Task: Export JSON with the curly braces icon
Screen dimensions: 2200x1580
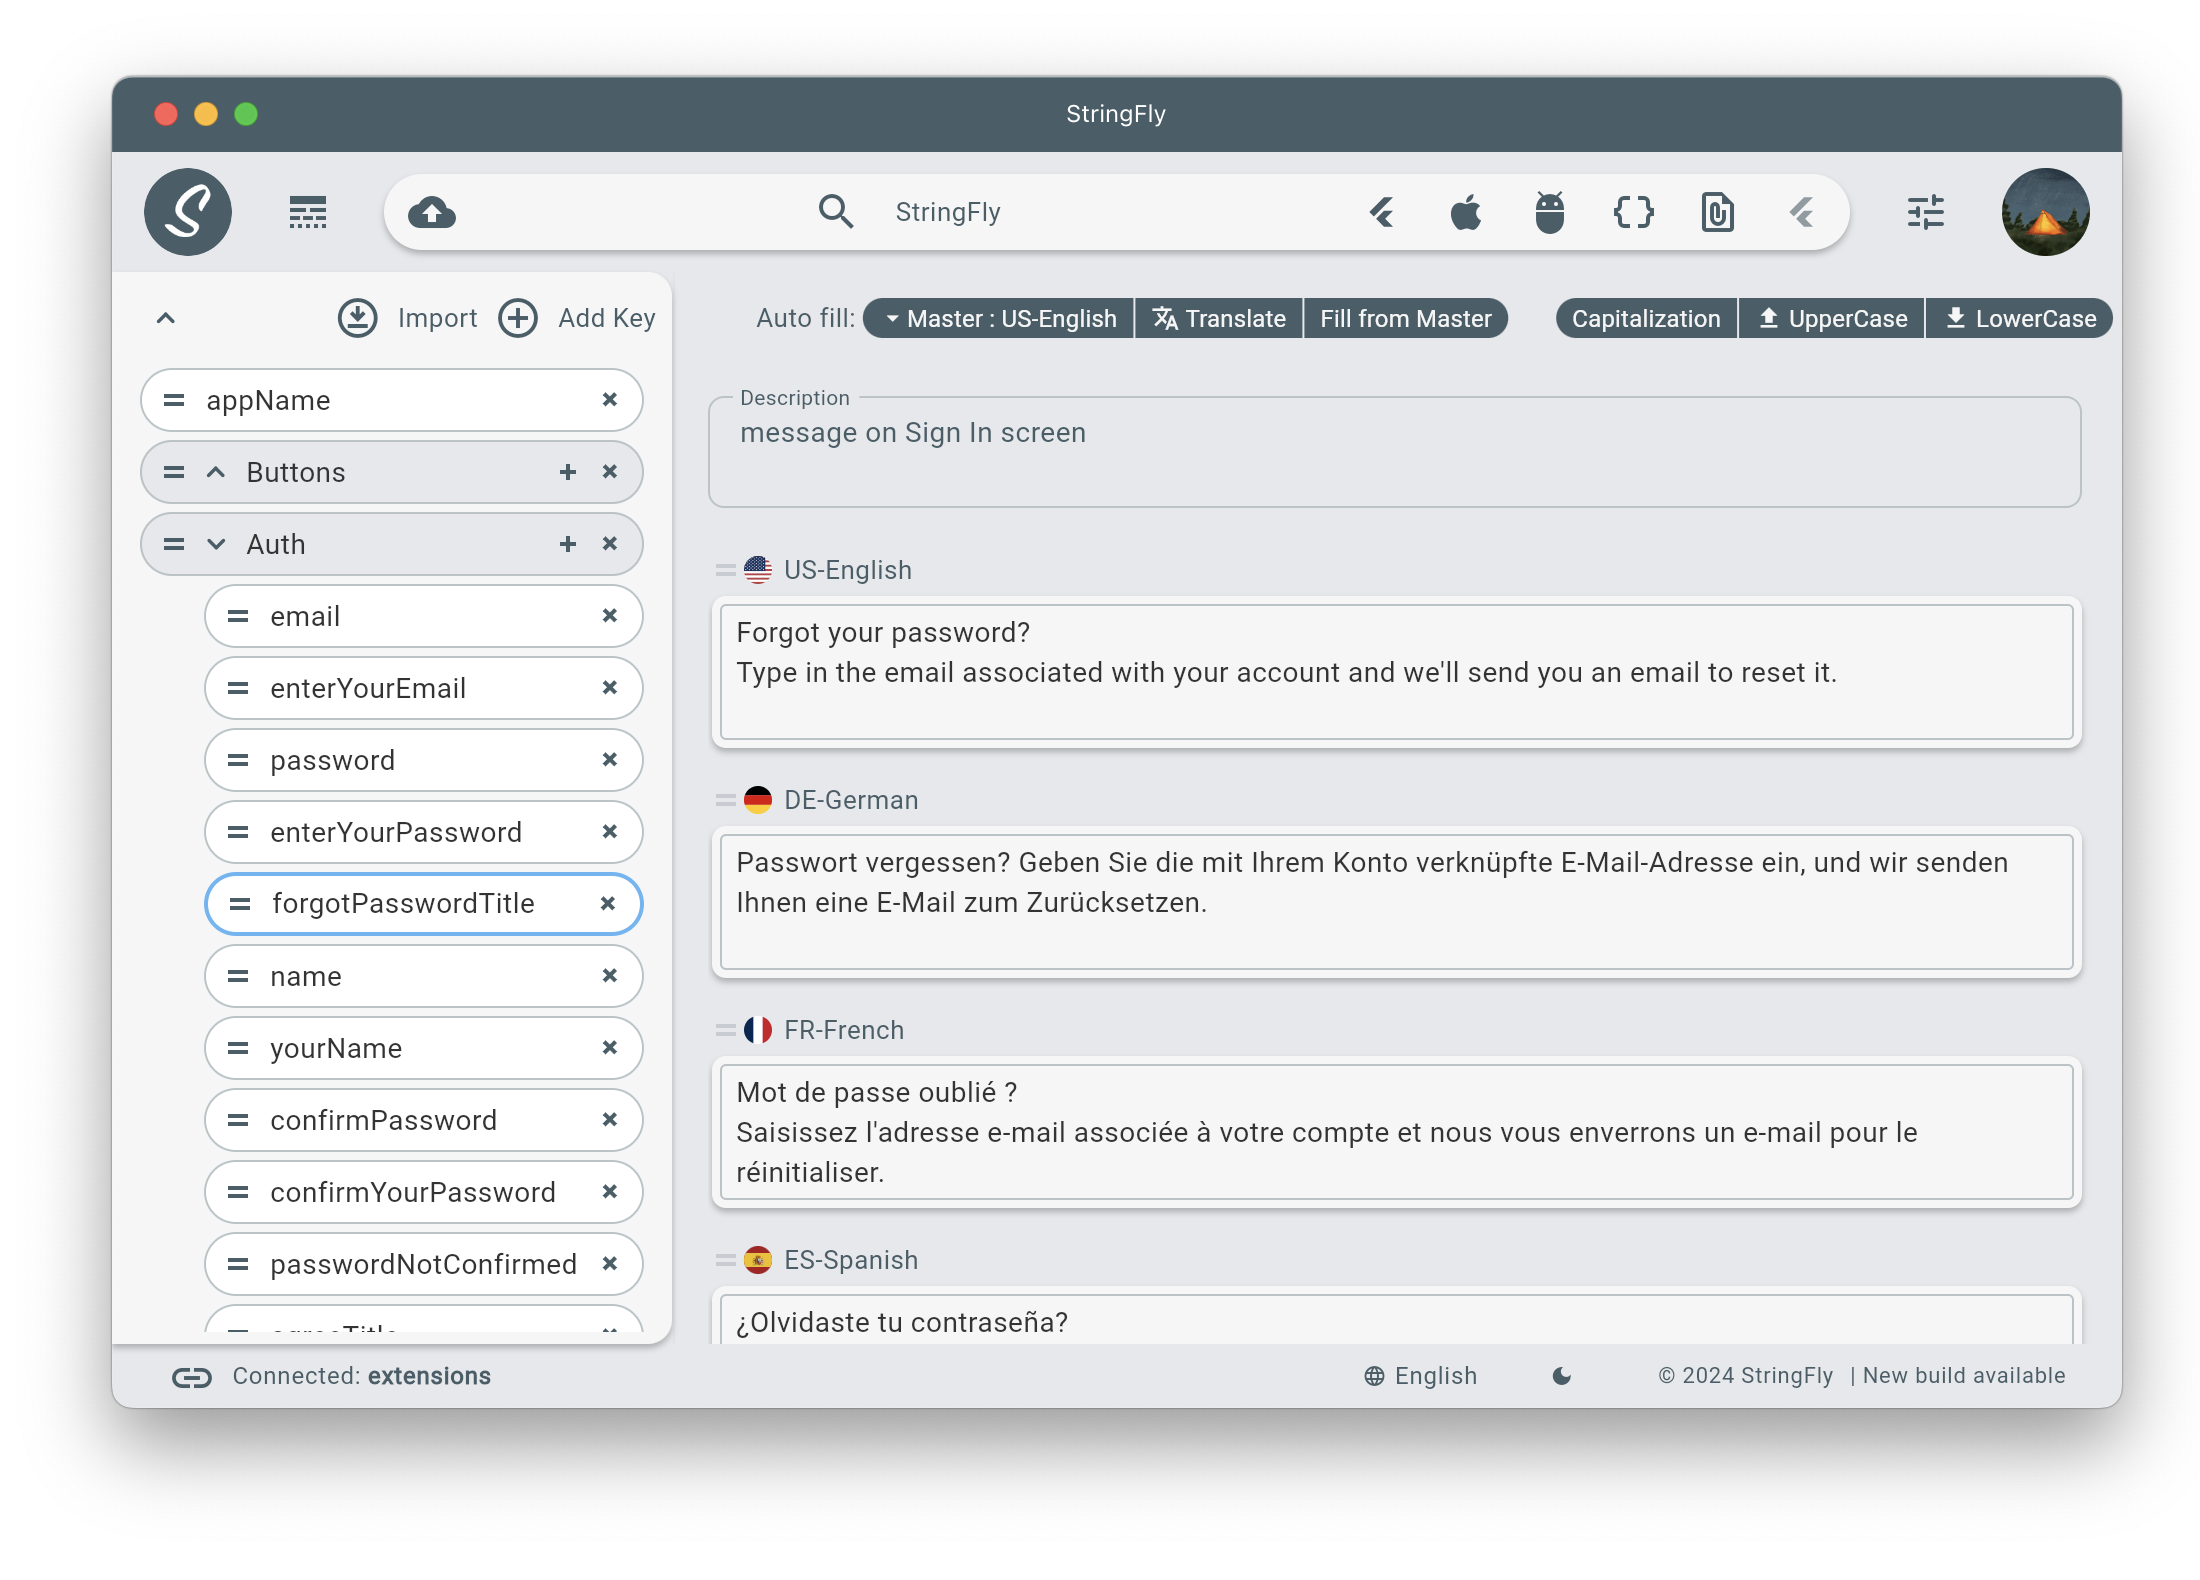Action: 1634,212
